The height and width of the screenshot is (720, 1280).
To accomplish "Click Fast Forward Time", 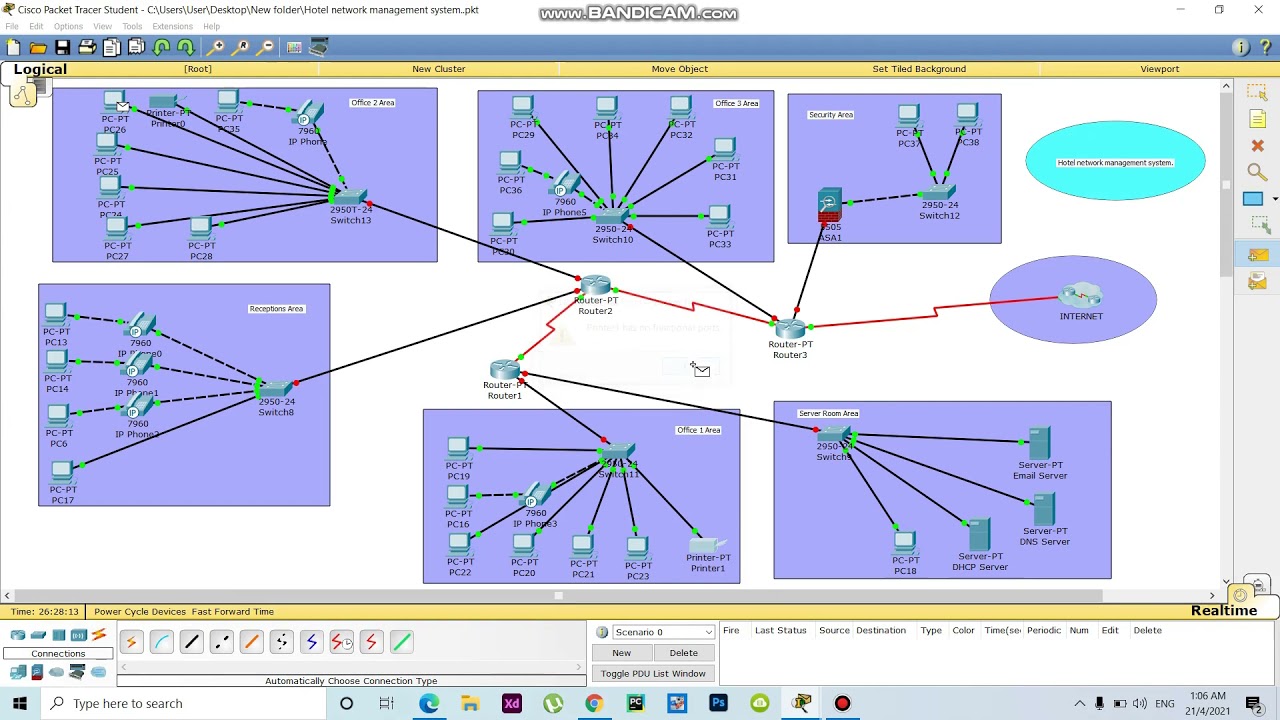I will coord(233,611).
